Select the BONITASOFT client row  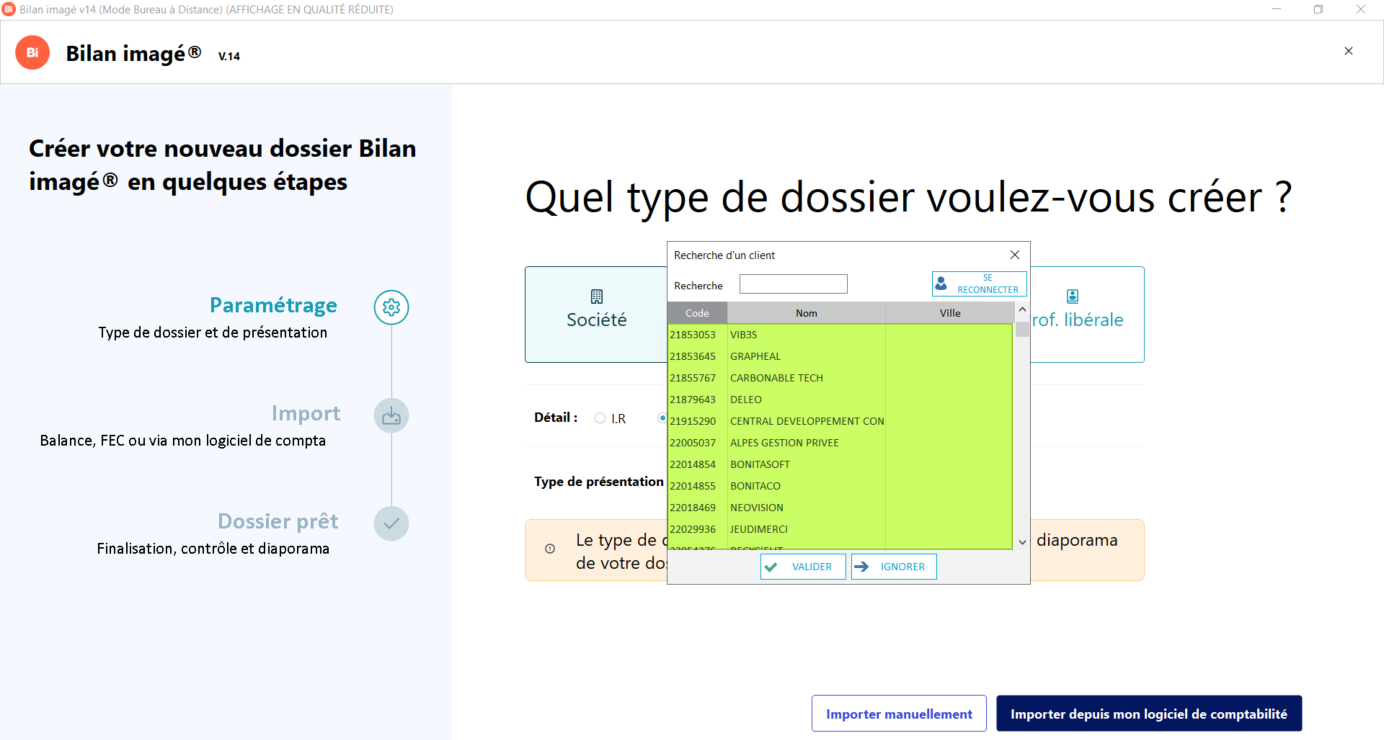[805, 464]
